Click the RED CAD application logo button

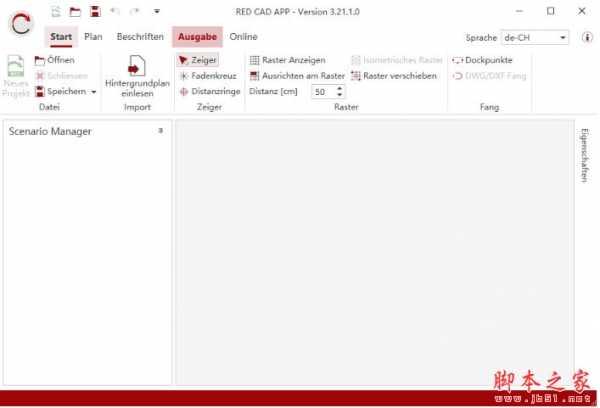(x=21, y=24)
